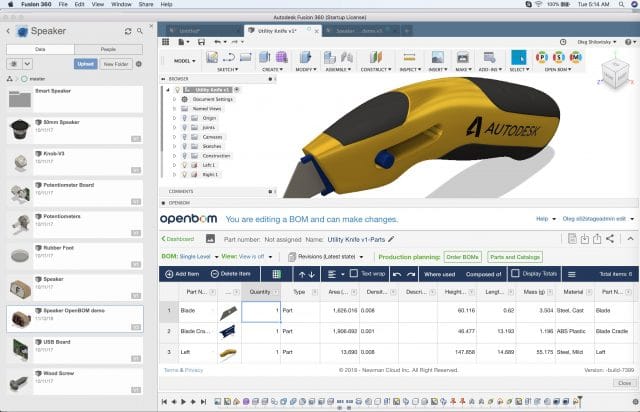Refresh the Speaker data panel

128,31
